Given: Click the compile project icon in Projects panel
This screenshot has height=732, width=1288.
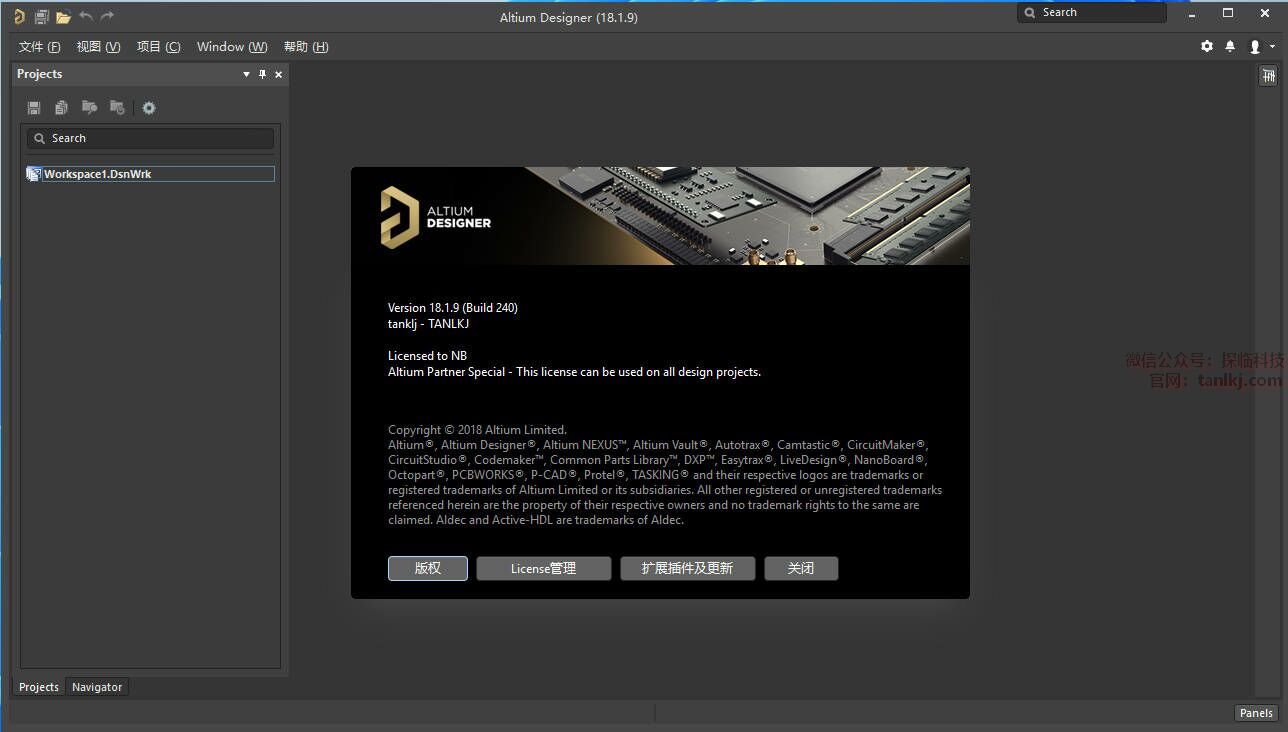Looking at the screenshot, I should click(89, 108).
